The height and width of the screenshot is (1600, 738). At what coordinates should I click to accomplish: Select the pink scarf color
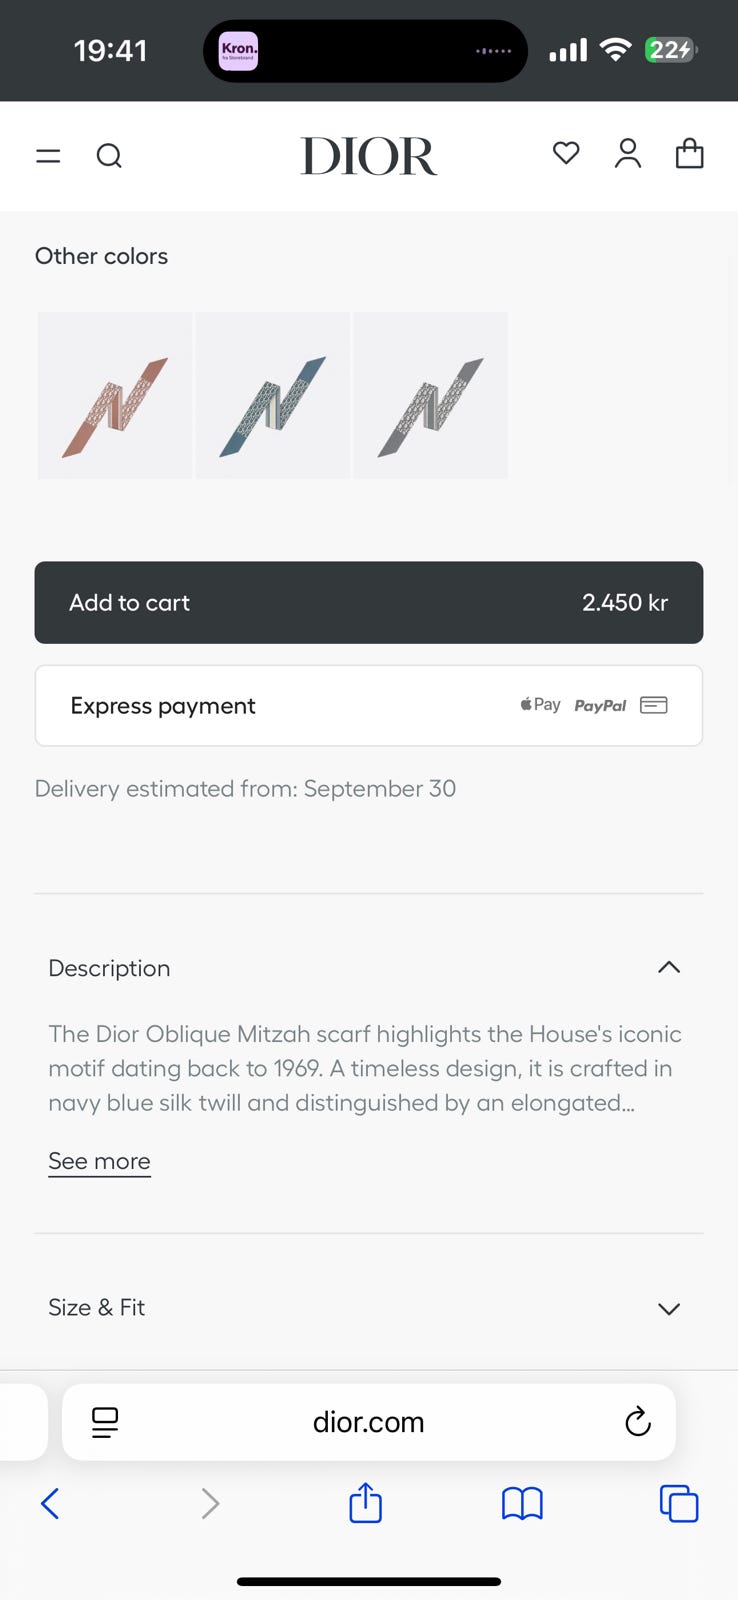tap(115, 396)
